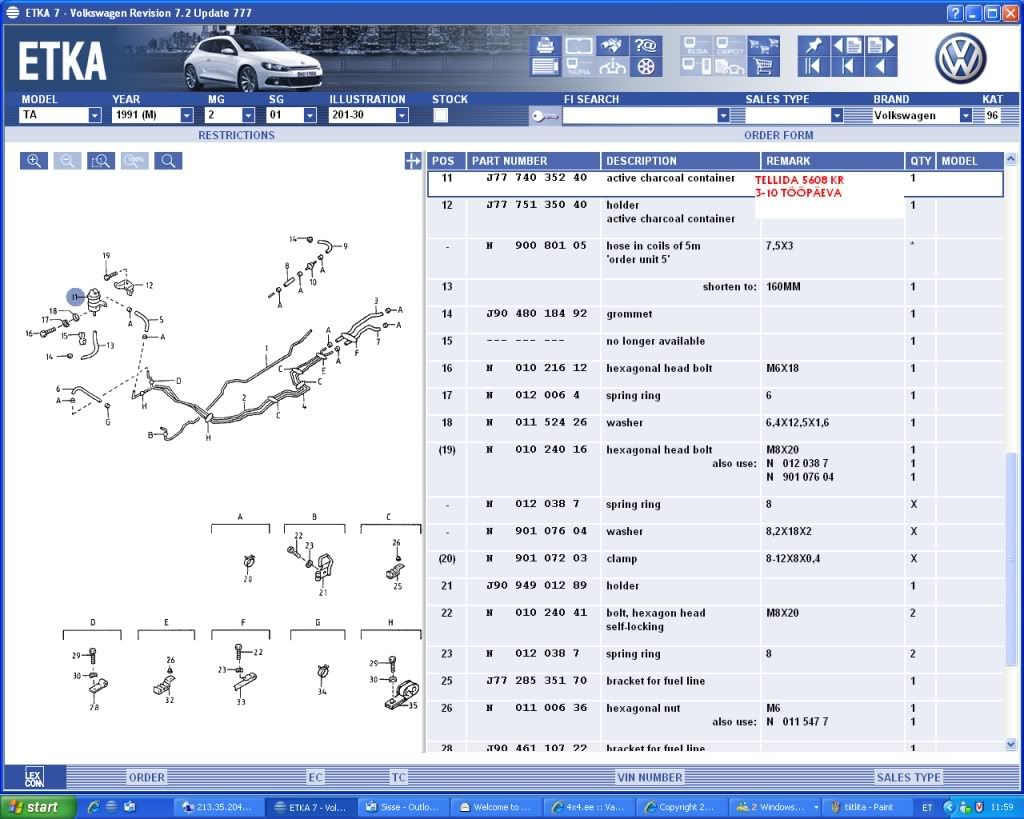Image resolution: width=1024 pixels, height=819 pixels.
Task: Click the parts list scroll down arrow
Action: tap(1011, 744)
